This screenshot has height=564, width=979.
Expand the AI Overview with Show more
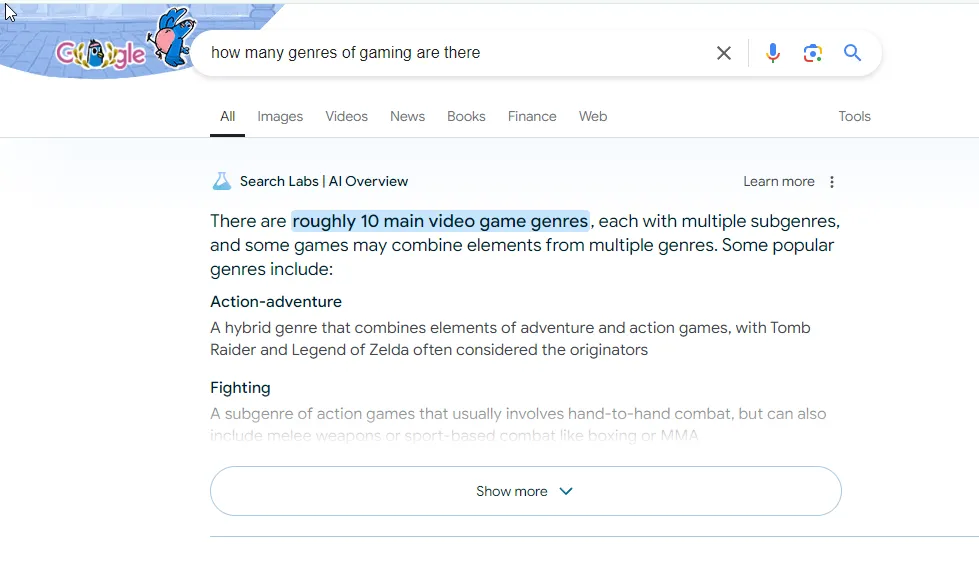[x=526, y=491]
